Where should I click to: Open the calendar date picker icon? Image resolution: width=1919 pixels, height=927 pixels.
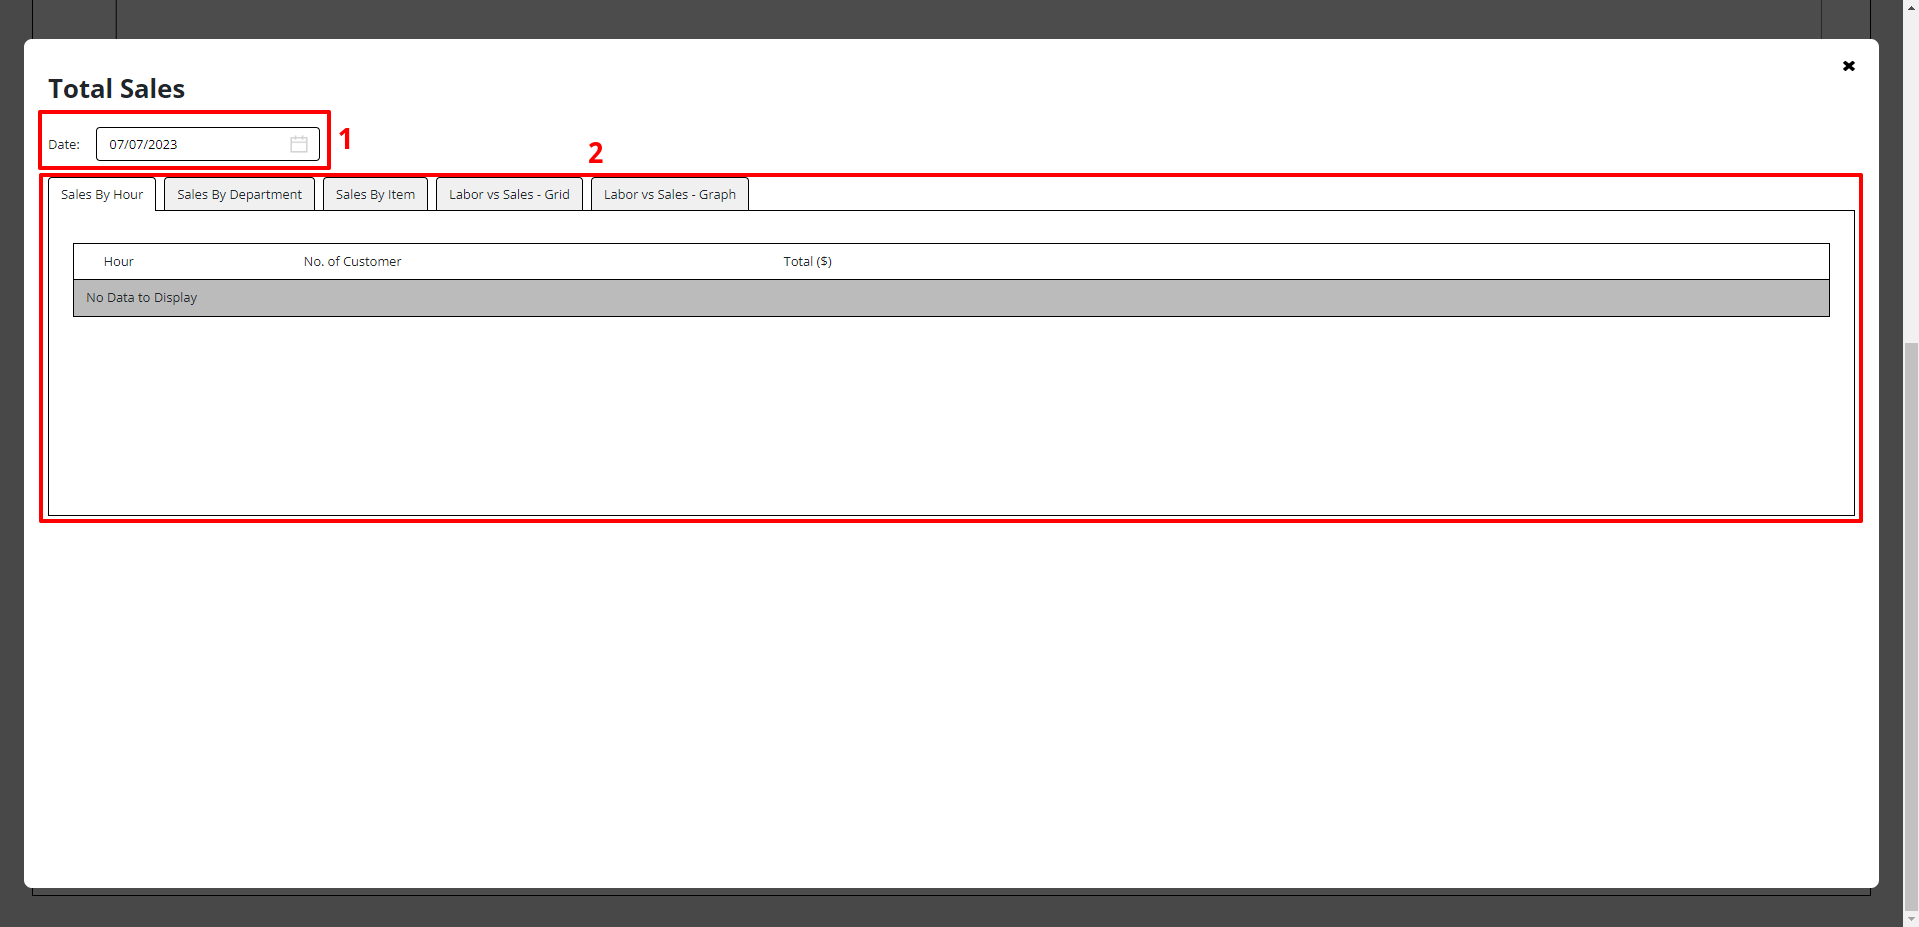pos(298,144)
